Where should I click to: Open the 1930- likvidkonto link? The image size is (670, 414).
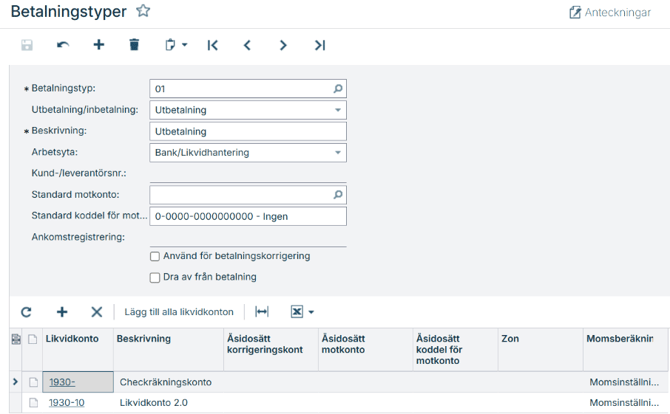click(62, 382)
